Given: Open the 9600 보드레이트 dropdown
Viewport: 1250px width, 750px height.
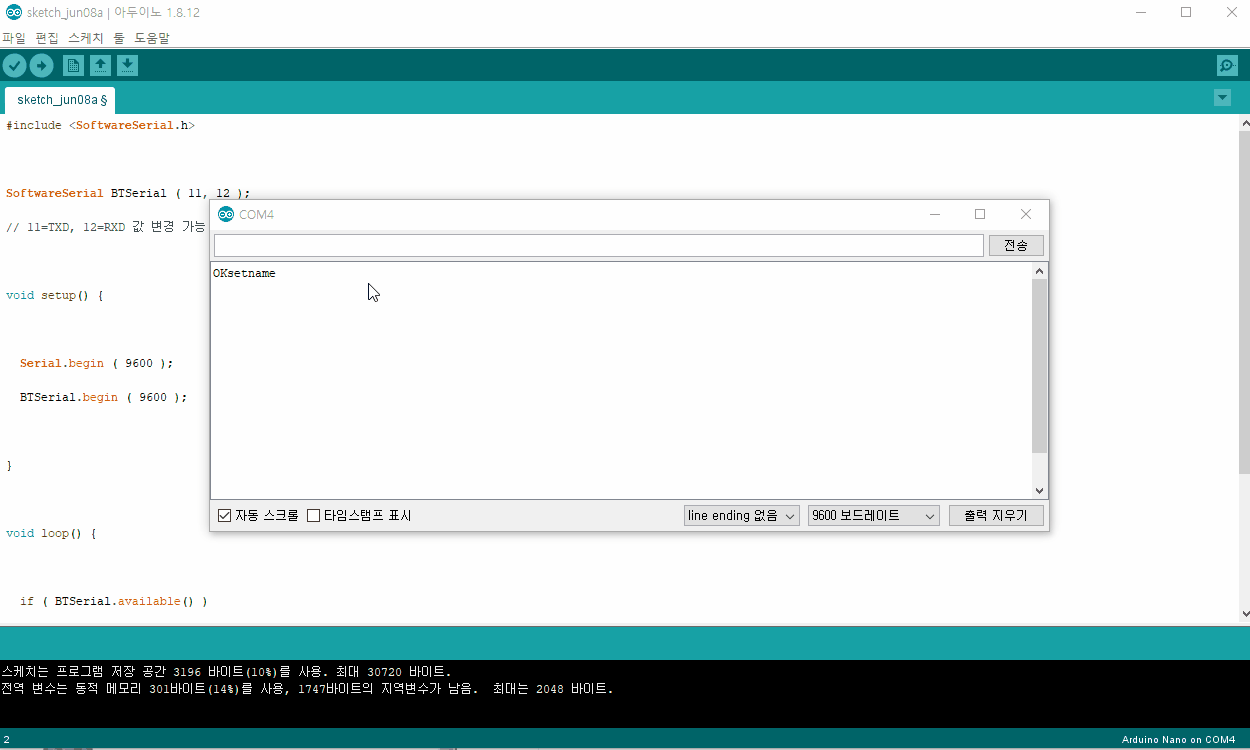Looking at the screenshot, I should click(x=874, y=516).
